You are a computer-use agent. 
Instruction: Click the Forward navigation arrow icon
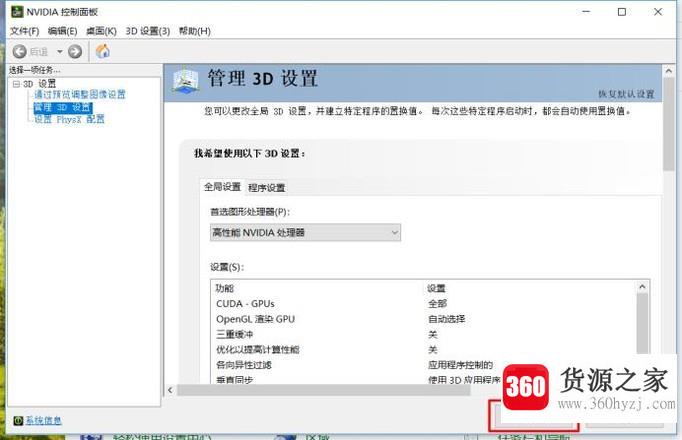coord(75,52)
